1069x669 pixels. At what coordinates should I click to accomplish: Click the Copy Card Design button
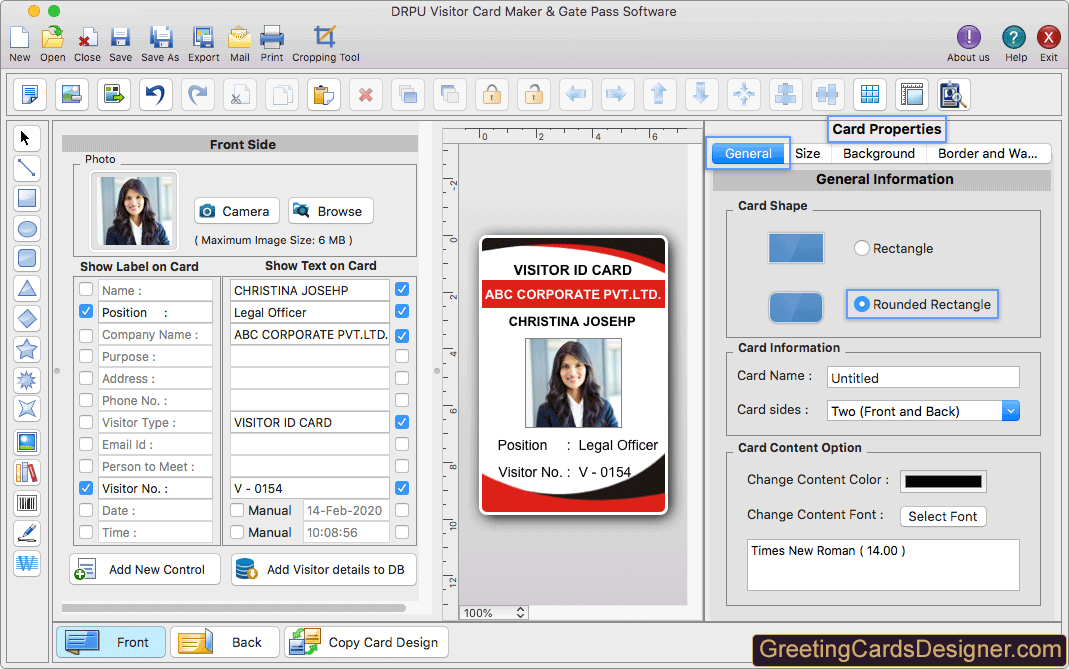tap(367, 642)
